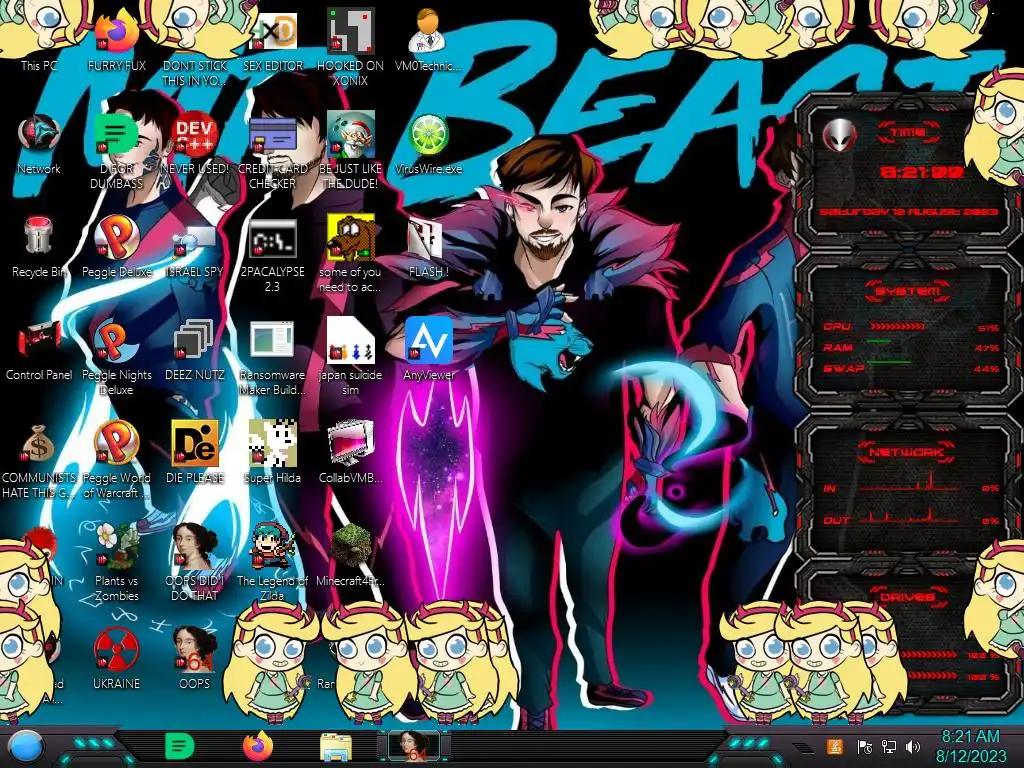Select the japan suicide sim icon
The height and width of the screenshot is (768, 1024).
point(351,357)
